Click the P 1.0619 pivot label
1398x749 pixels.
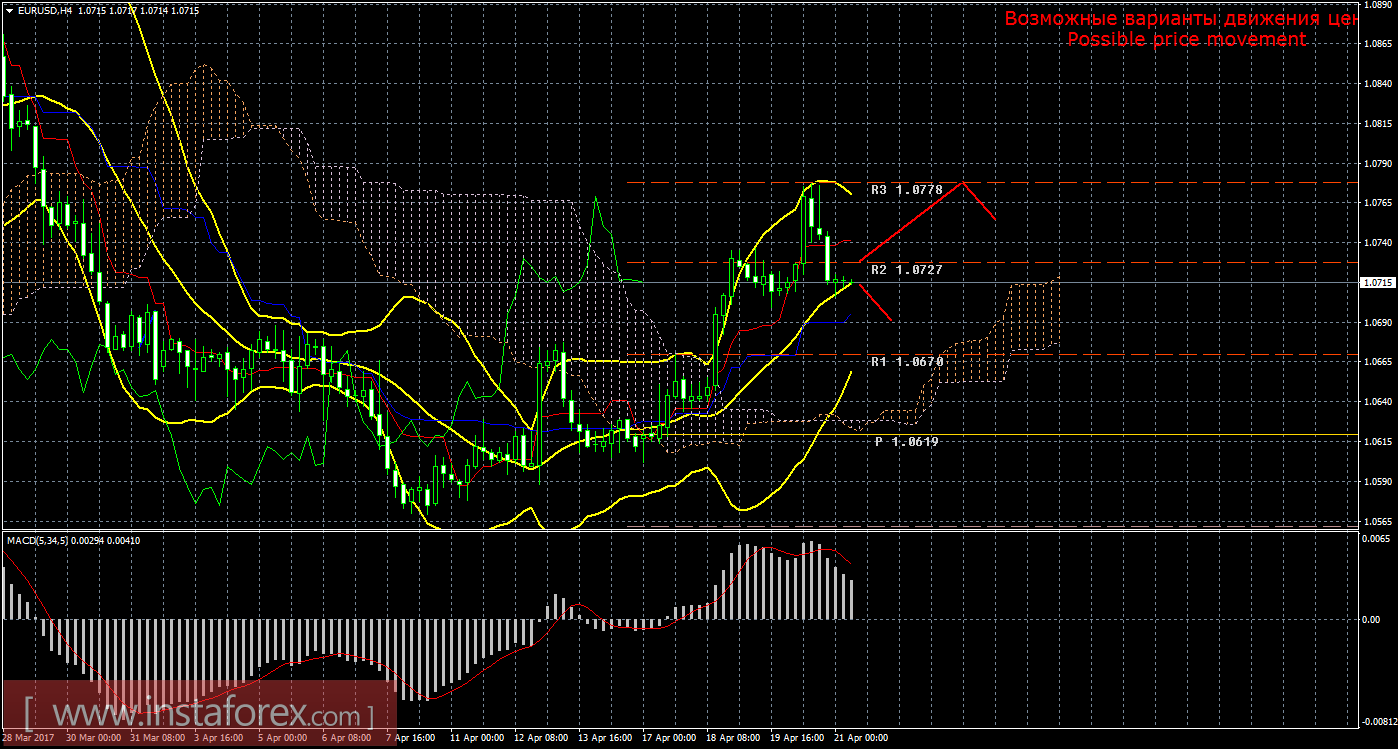906,441
